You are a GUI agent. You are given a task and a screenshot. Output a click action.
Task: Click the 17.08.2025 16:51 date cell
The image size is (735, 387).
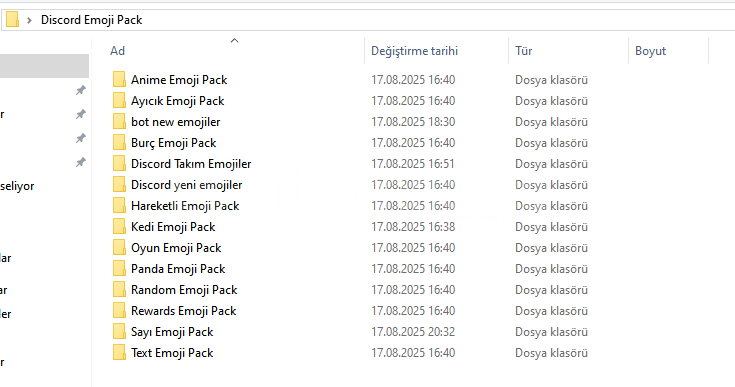[413, 164]
